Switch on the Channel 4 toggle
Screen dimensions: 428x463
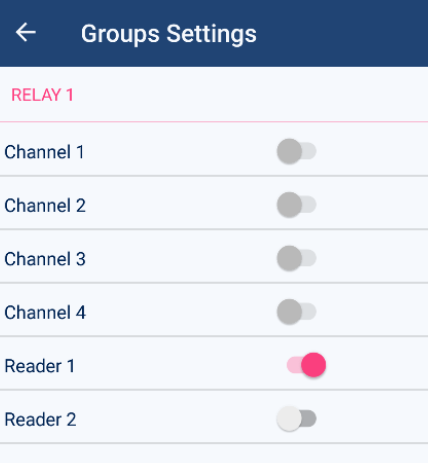296,312
